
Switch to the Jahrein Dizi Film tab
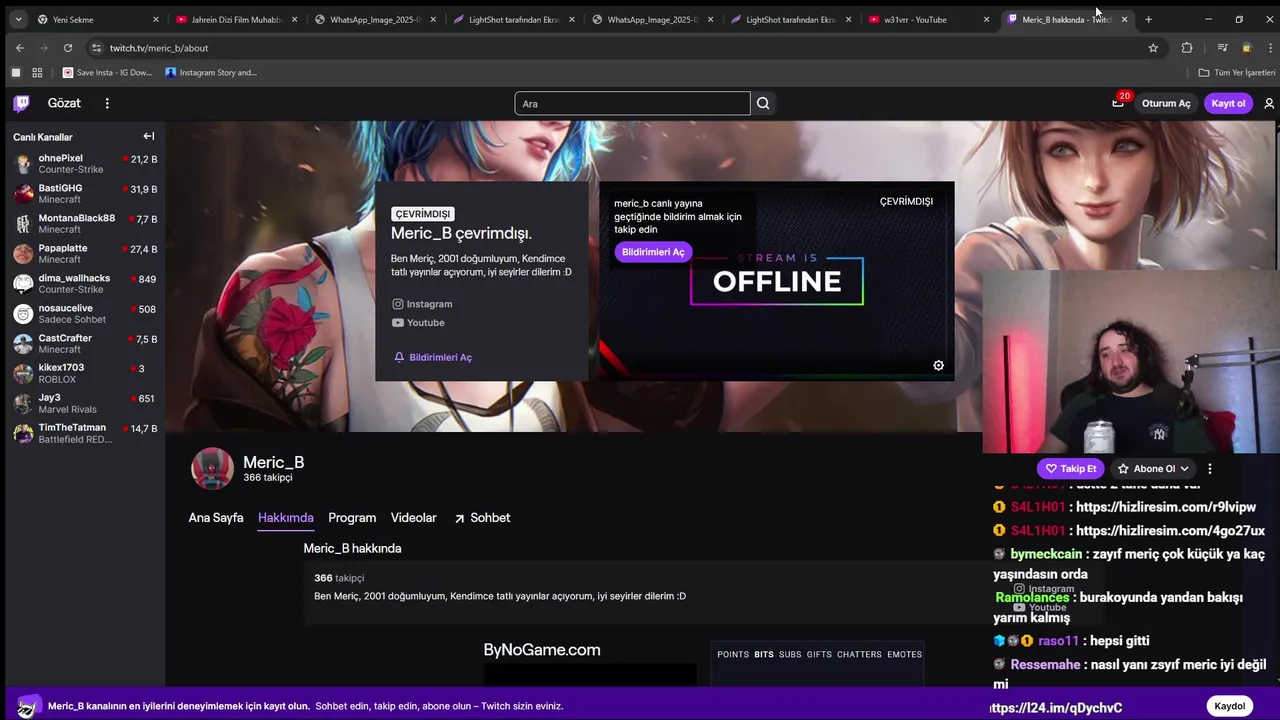pos(237,19)
